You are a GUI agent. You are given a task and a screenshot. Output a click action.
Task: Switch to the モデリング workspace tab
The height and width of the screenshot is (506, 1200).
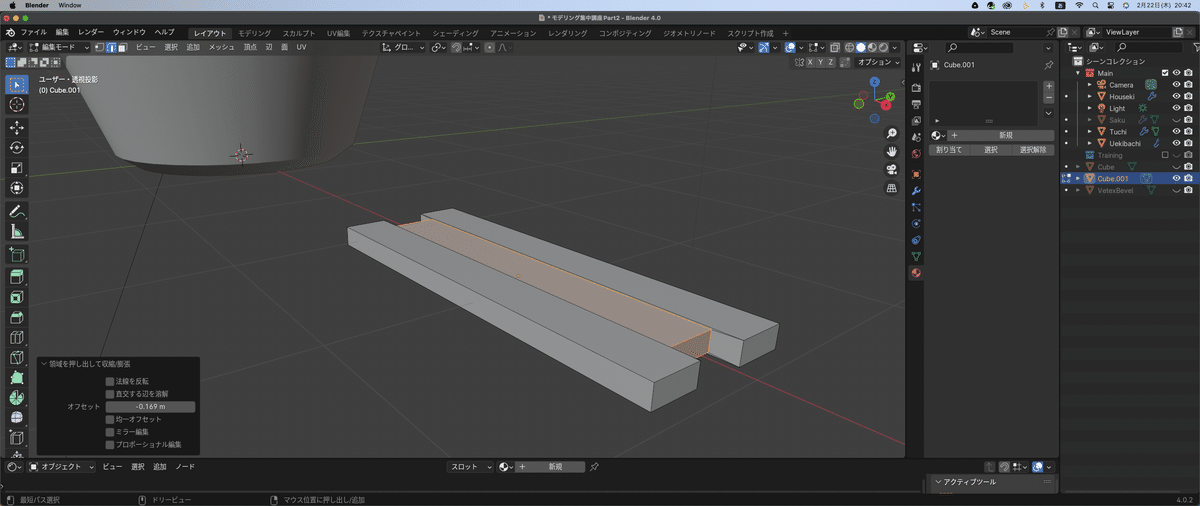coord(254,33)
